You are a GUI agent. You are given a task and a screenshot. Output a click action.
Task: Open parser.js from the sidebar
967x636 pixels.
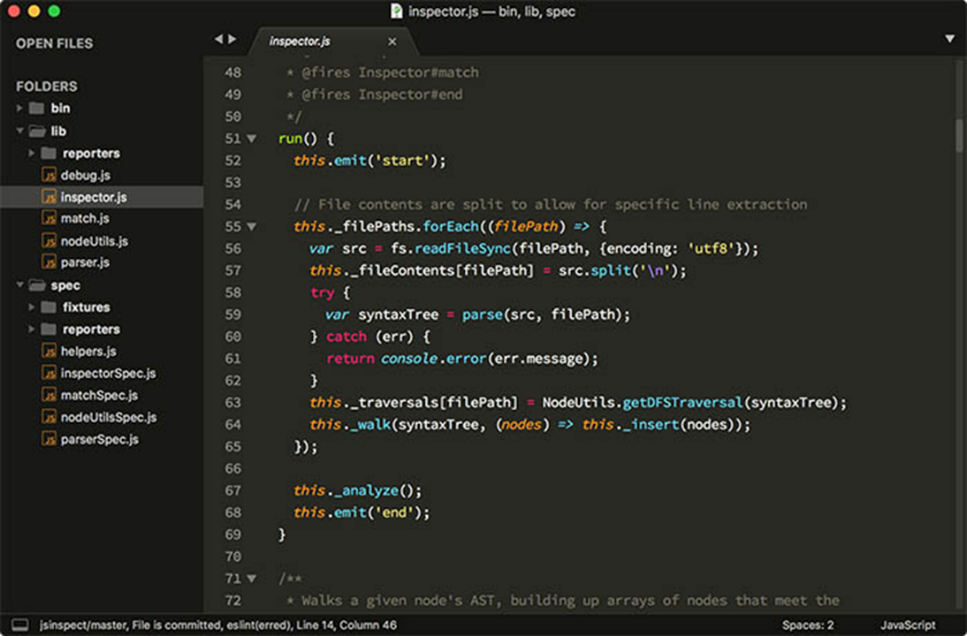coord(85,262)
